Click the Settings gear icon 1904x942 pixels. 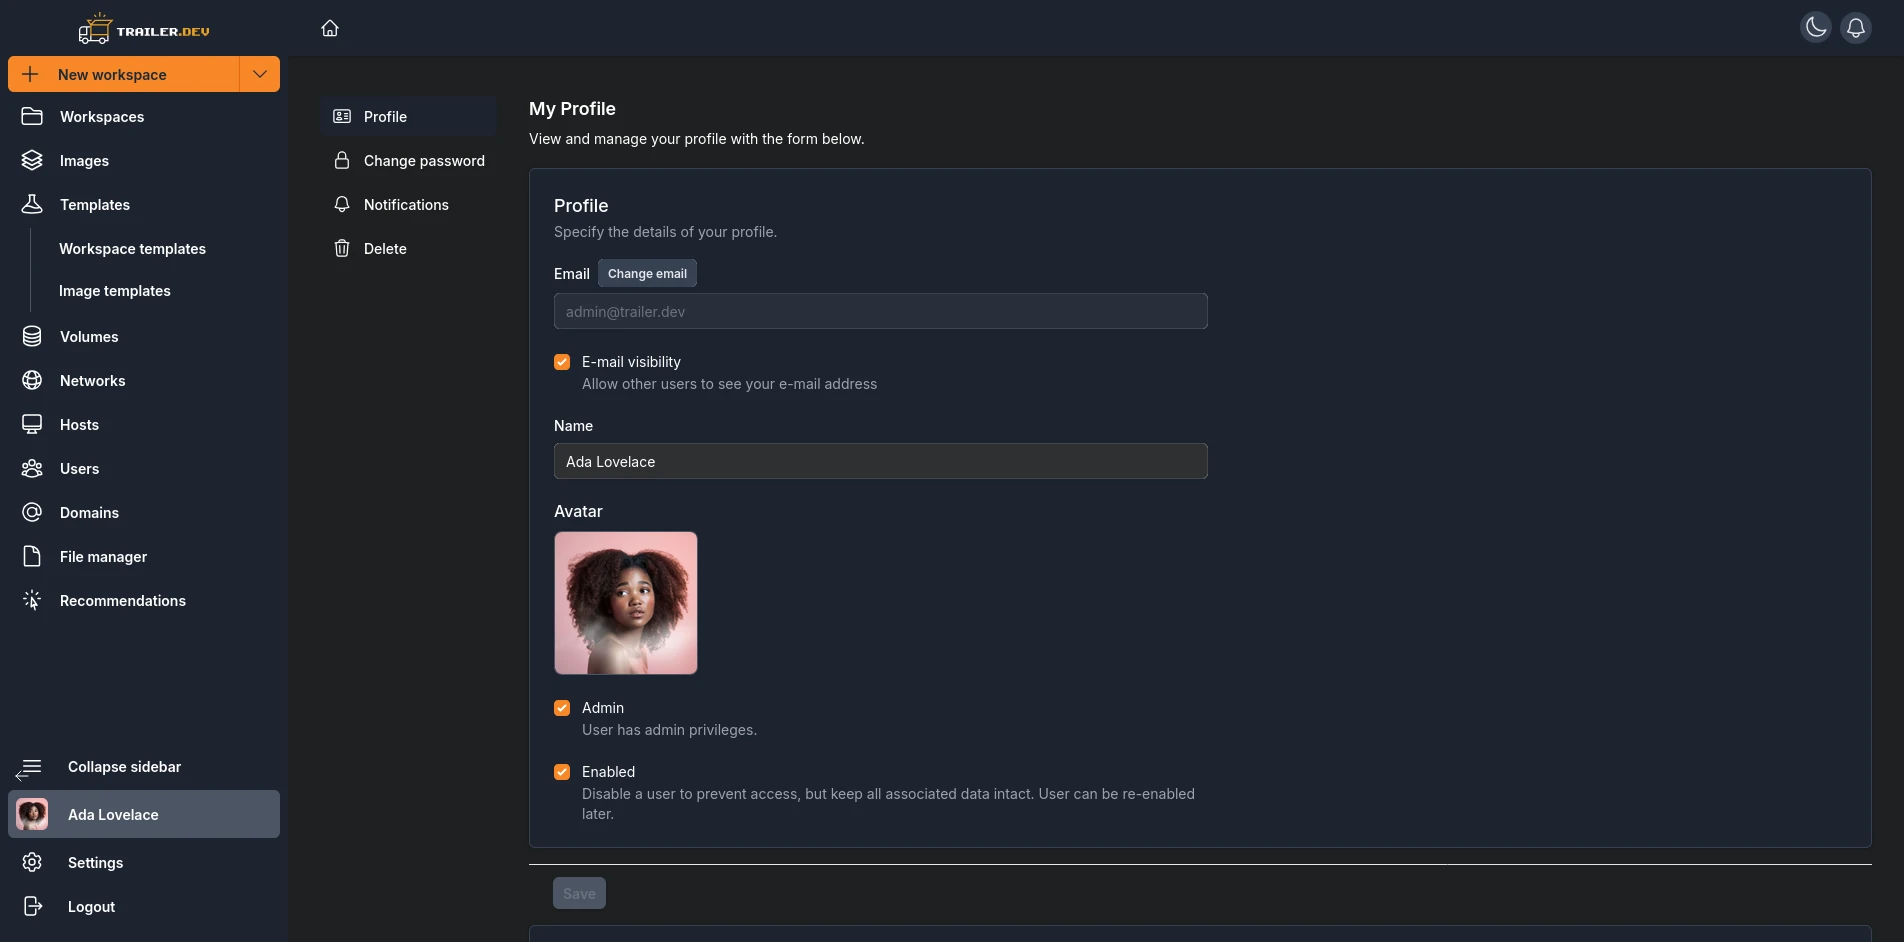point(32,862)
